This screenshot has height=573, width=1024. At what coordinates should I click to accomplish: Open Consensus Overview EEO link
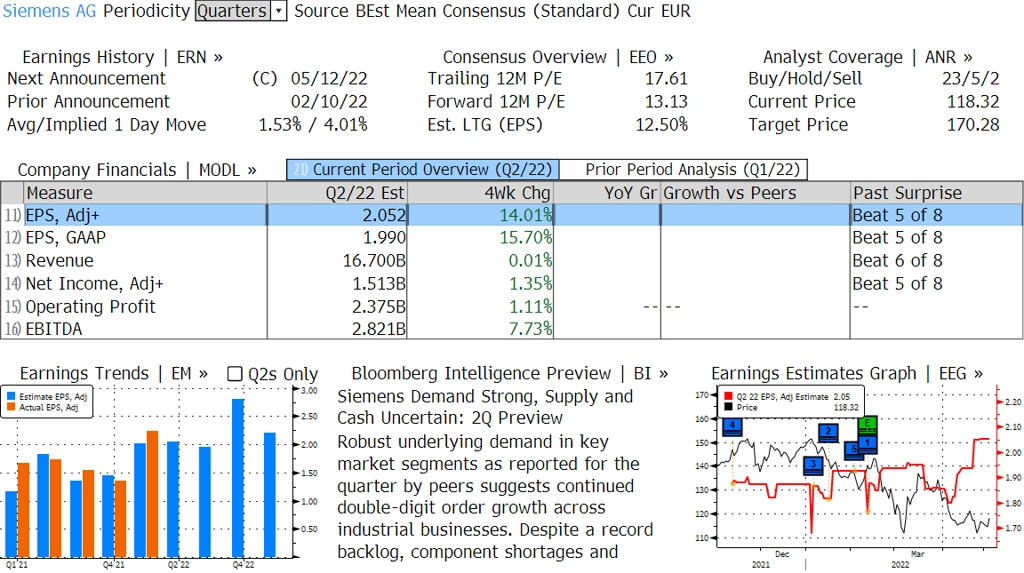tap(558, 57)
